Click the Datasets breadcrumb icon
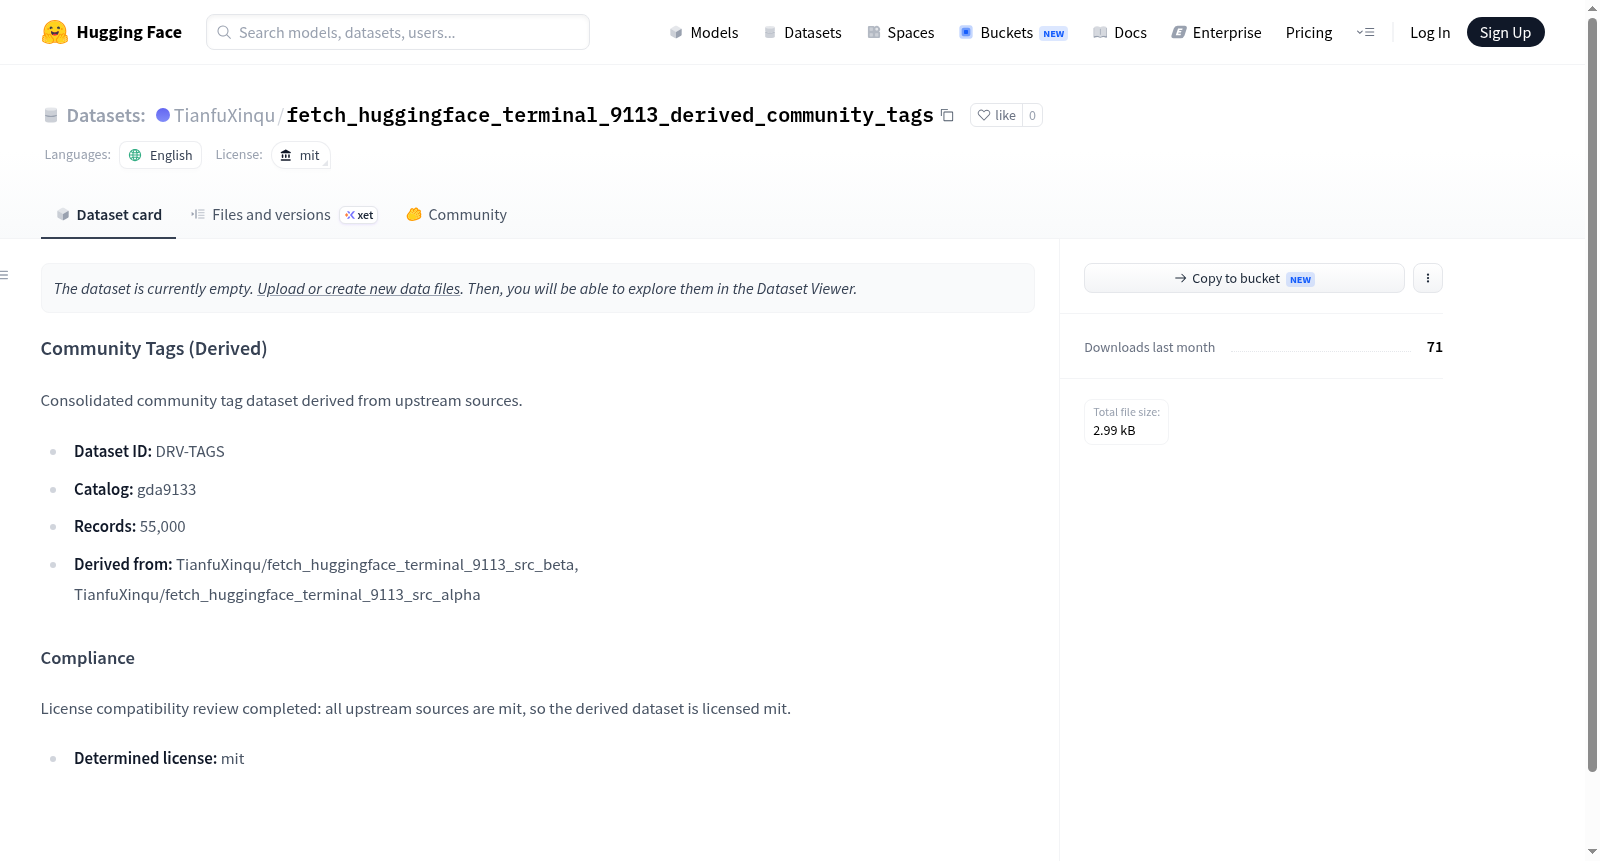 [x=51, y=116]
